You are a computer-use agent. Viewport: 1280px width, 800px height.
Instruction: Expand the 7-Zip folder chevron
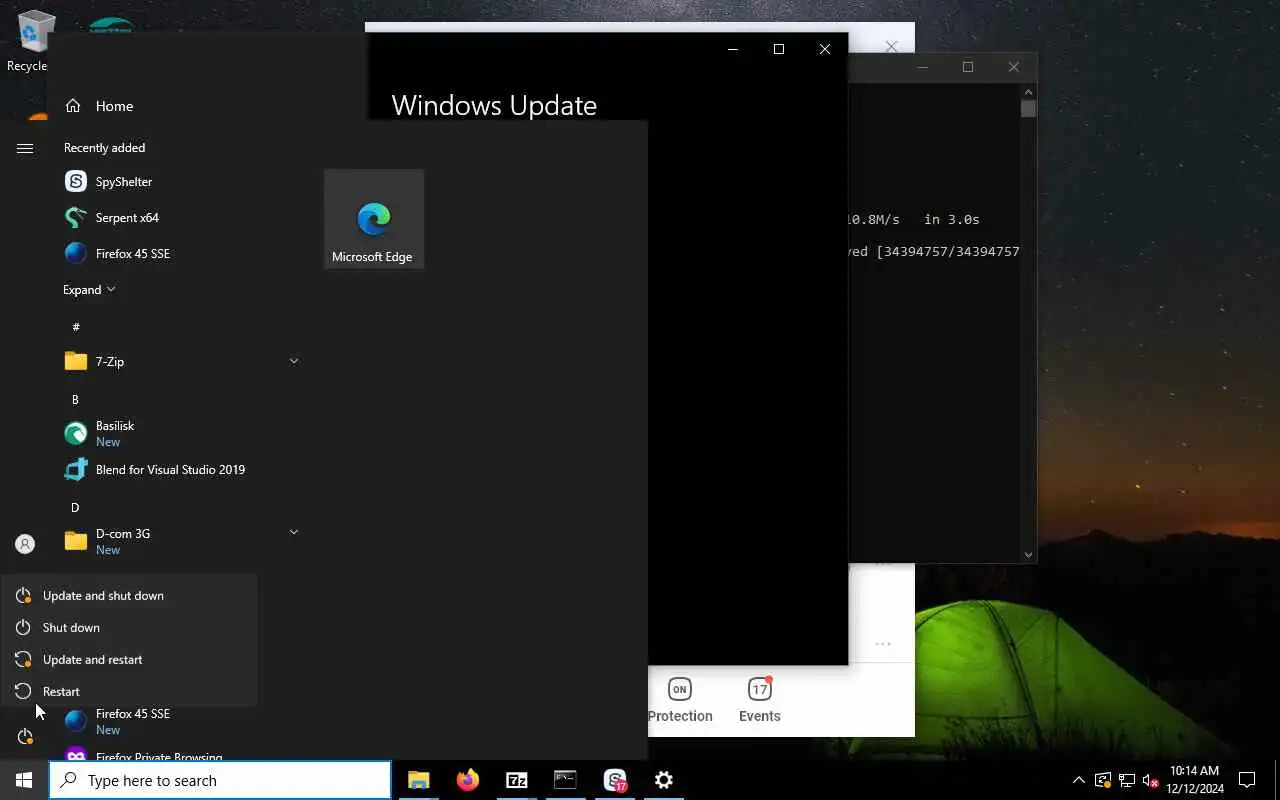pyautogui.click(x=294, y=361)
